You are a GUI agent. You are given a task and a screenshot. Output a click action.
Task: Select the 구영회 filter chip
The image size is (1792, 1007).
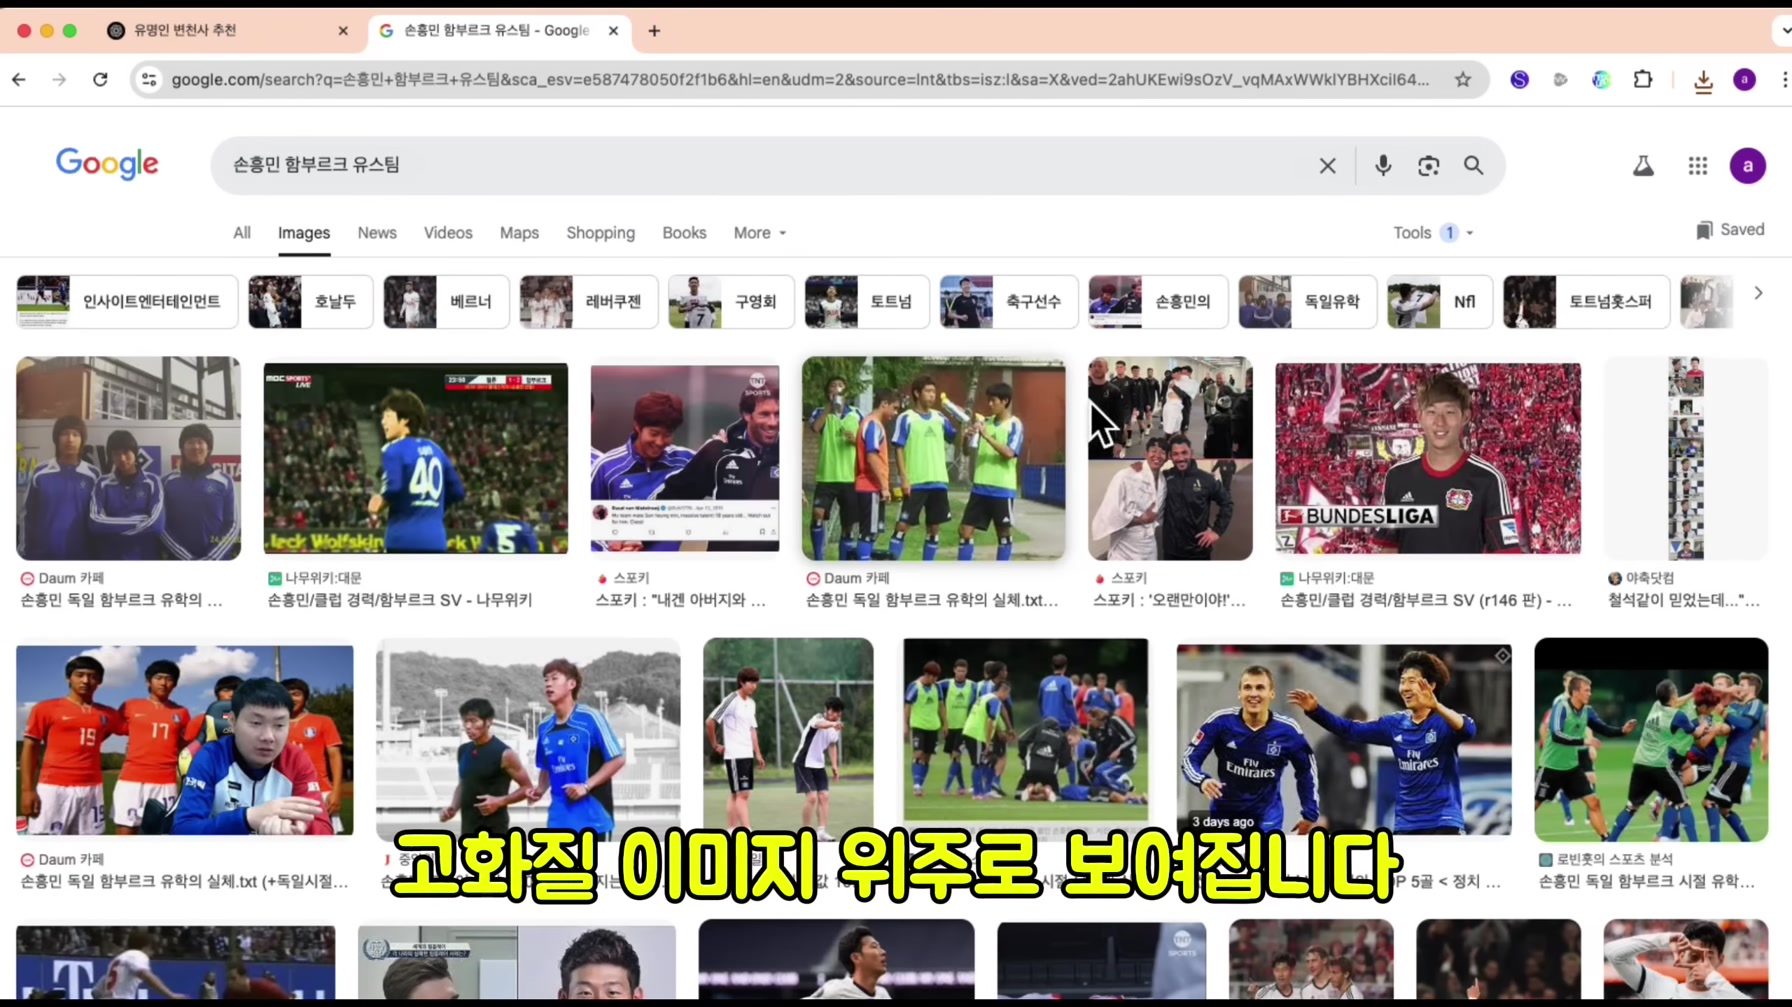731,302
